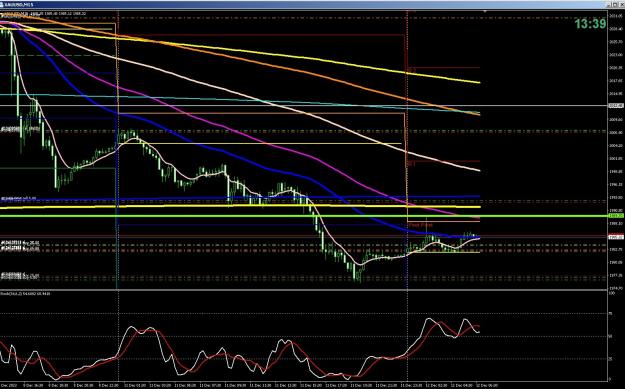625x389 pixels.
Task: Click the red 'Pivot Point' level label
Action: tap(421, 225)
